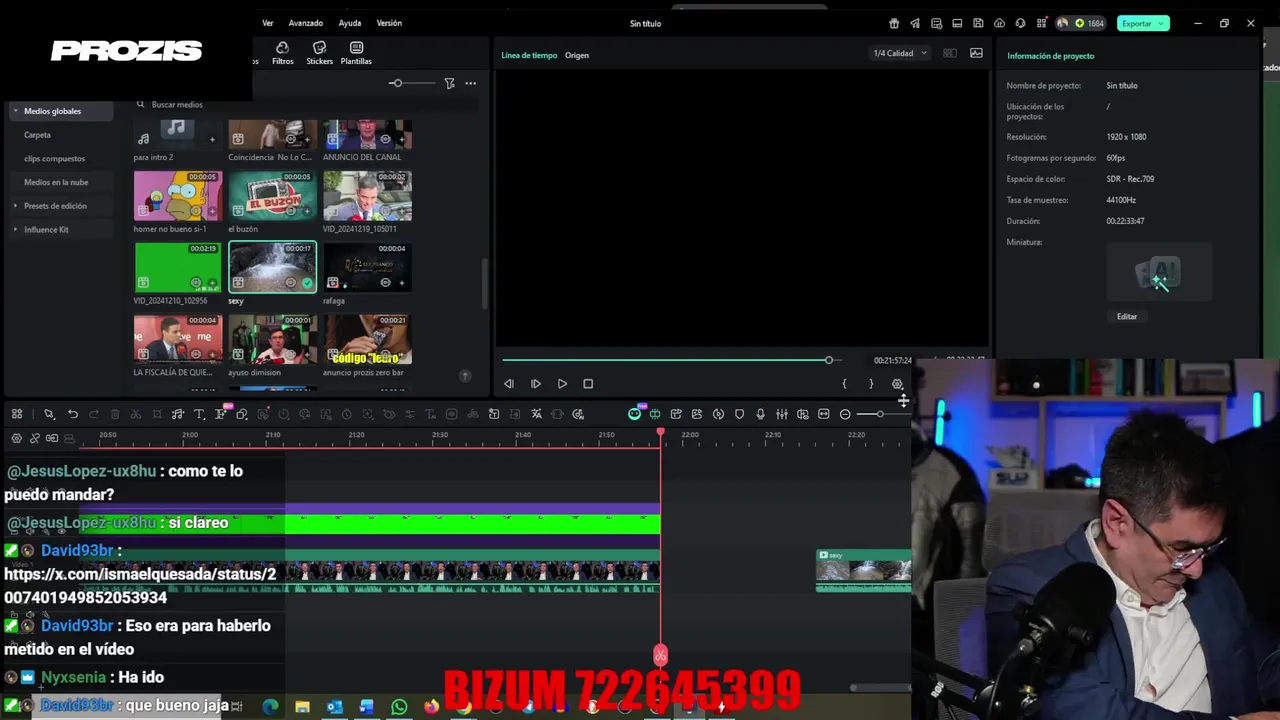Click the stop square button
1280x720 pixels.
(588, 384)
